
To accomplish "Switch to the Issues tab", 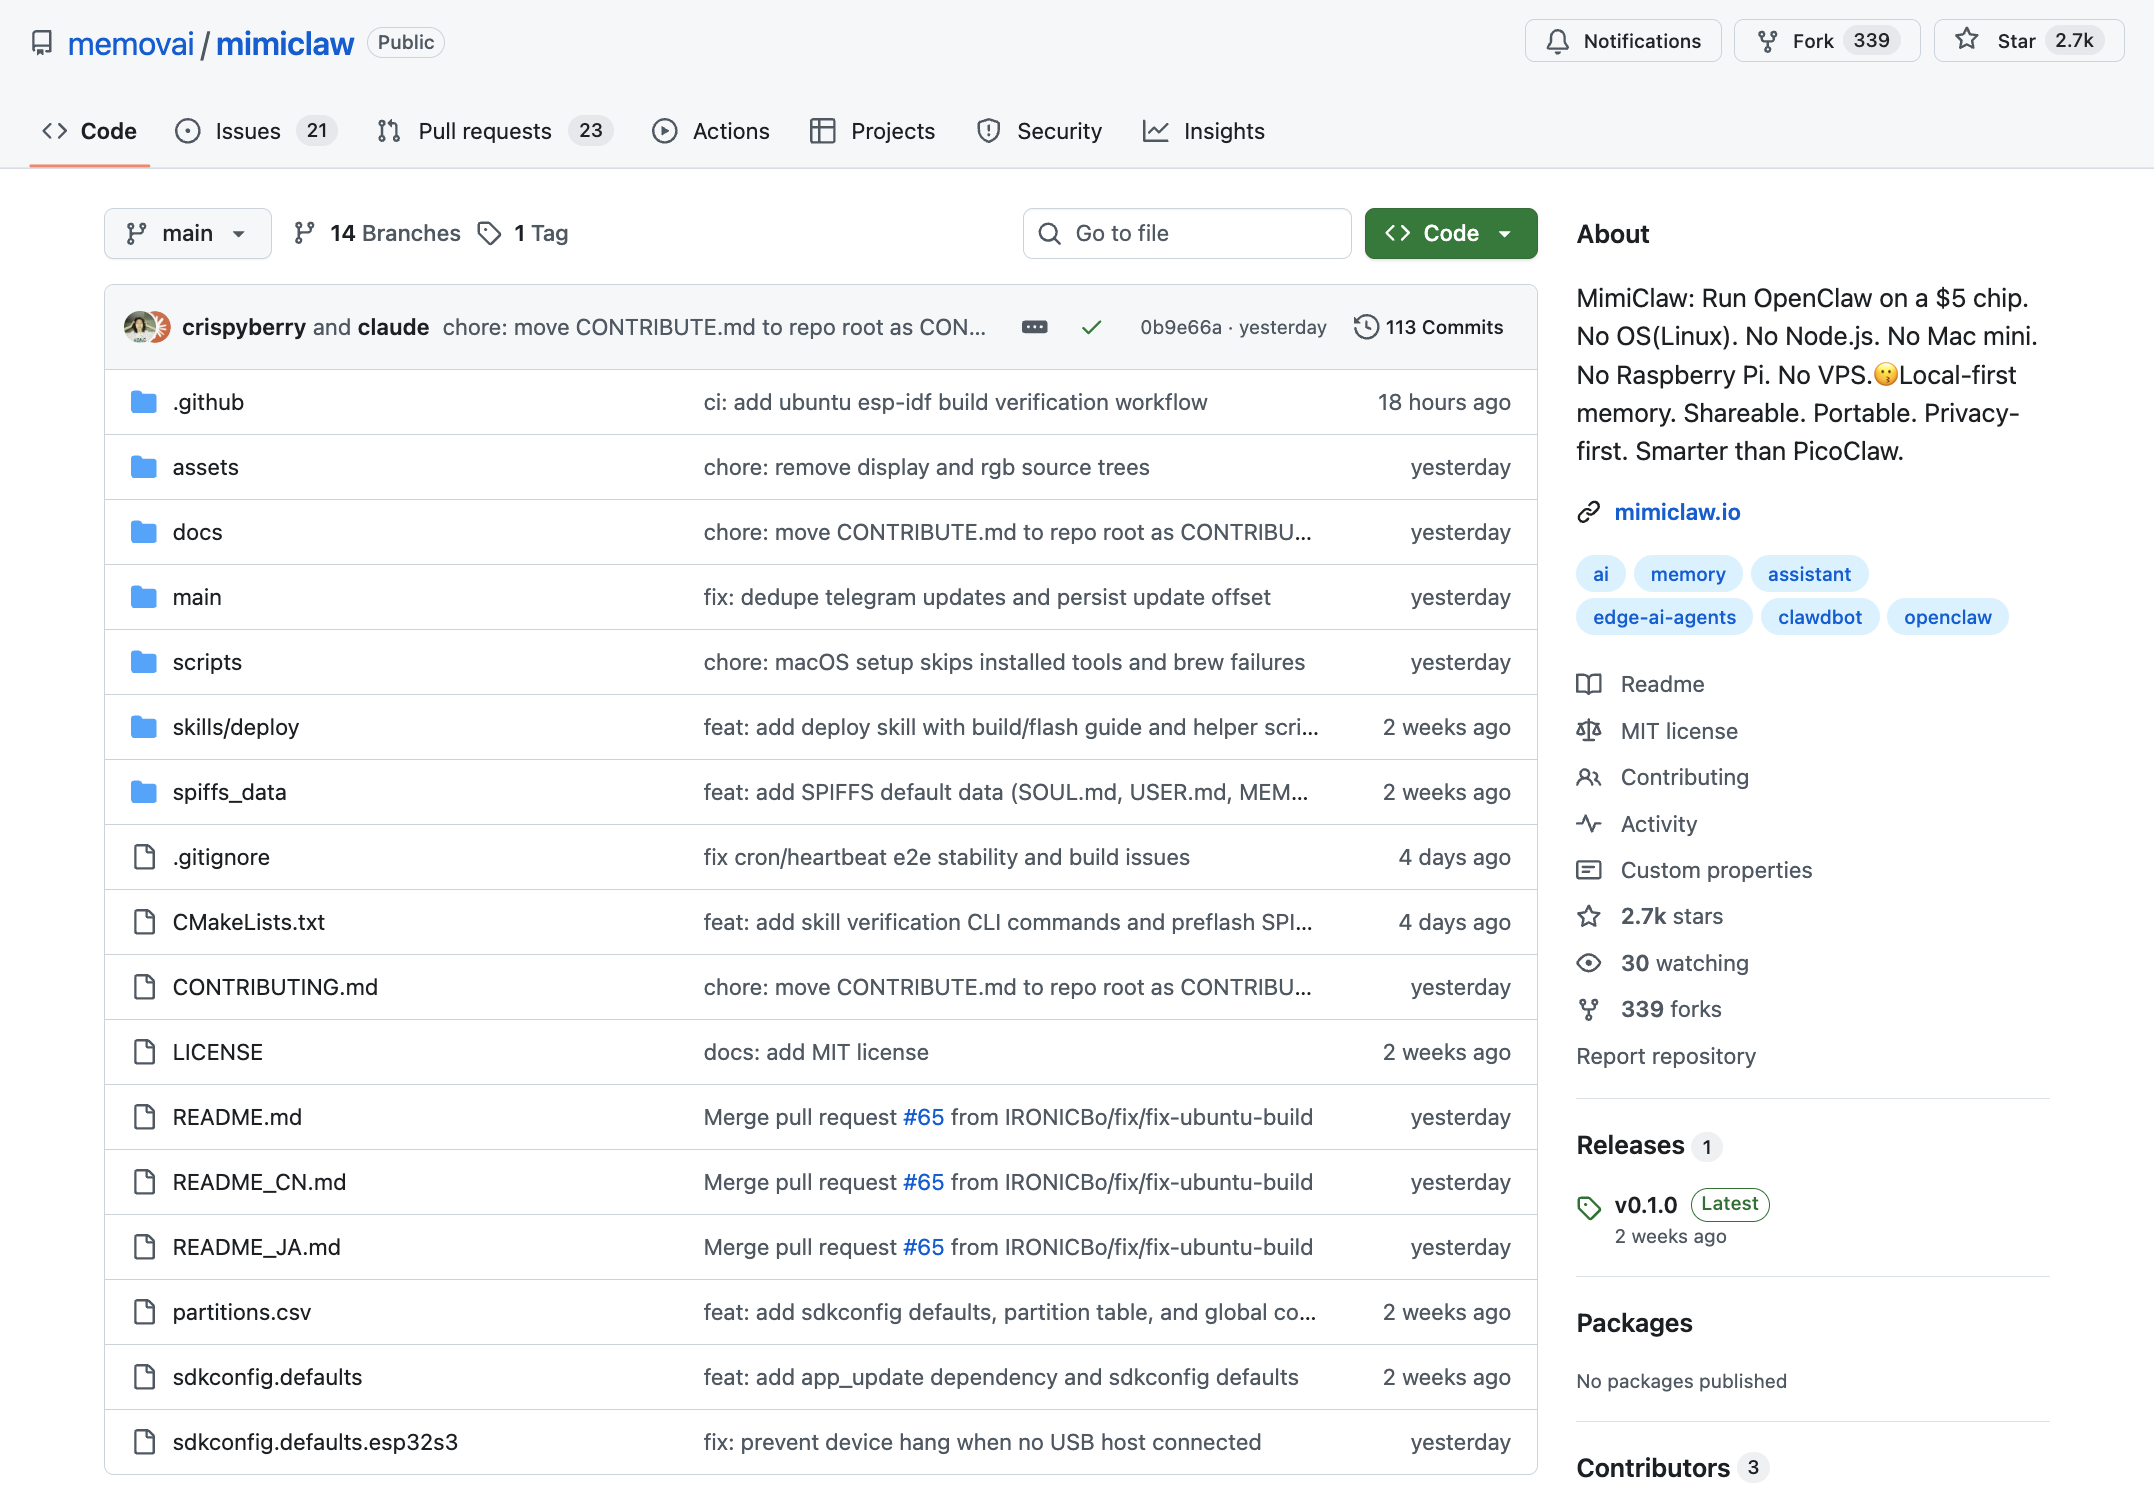I will (247, 131).
